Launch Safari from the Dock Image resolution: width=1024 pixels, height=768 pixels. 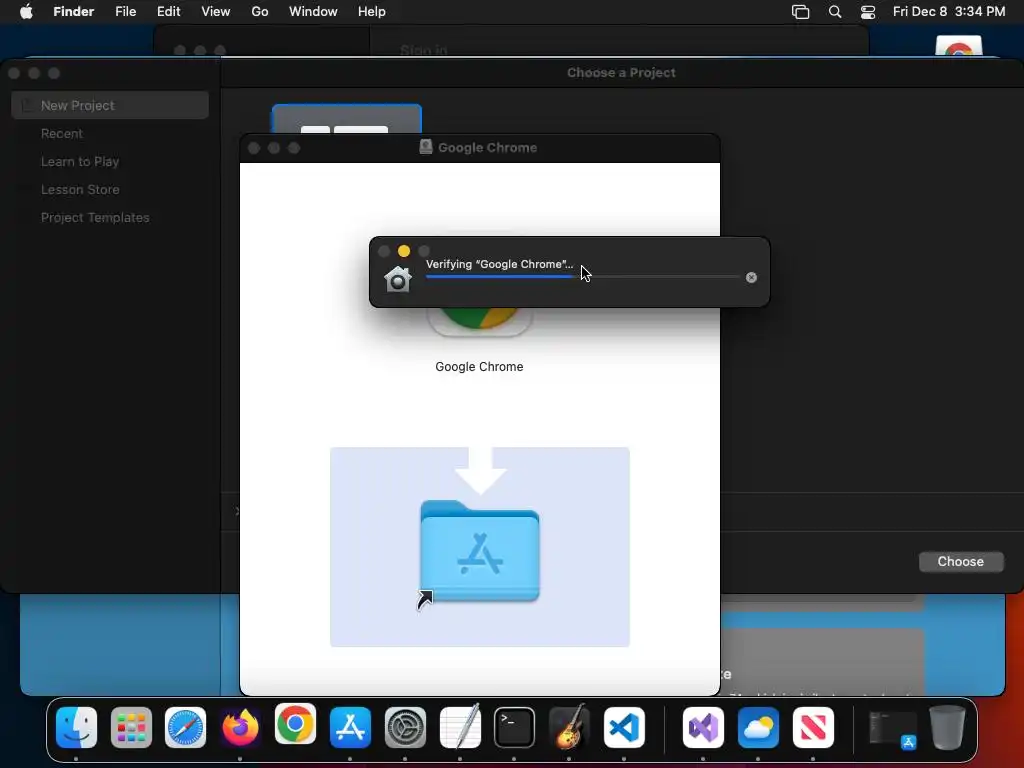185,727
